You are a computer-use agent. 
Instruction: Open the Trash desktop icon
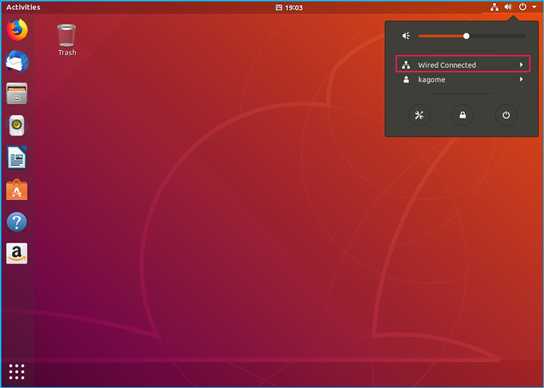(67, 35)
